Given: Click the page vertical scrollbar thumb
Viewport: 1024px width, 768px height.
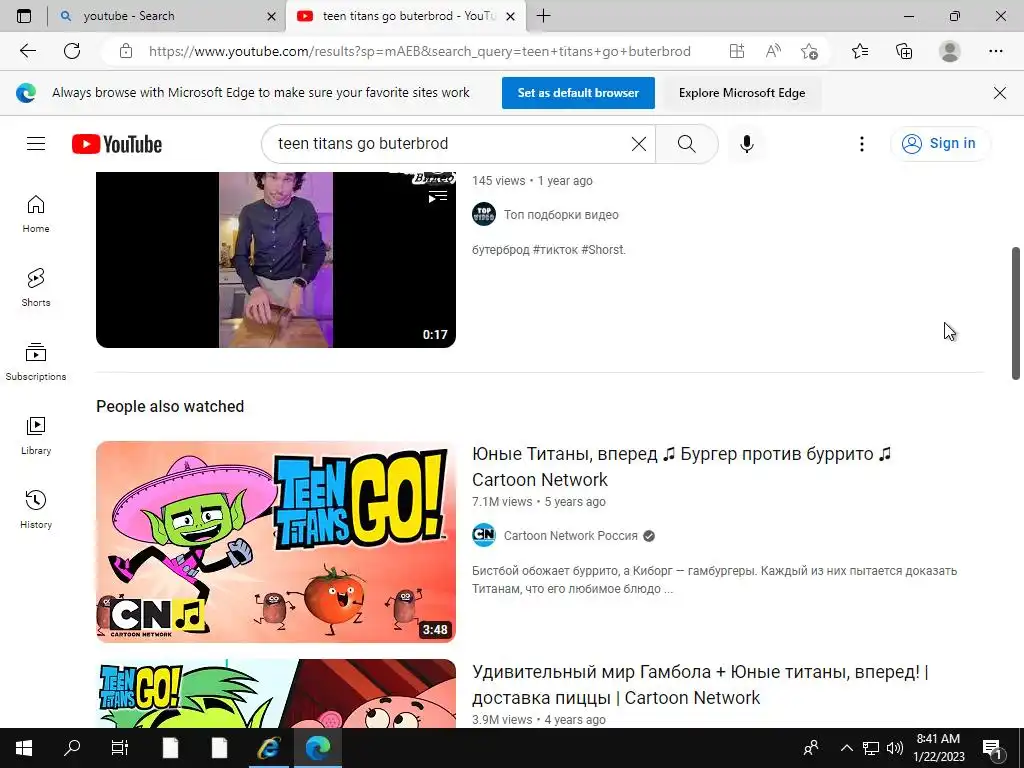Looking at the screenshot, I should 1016,313.
